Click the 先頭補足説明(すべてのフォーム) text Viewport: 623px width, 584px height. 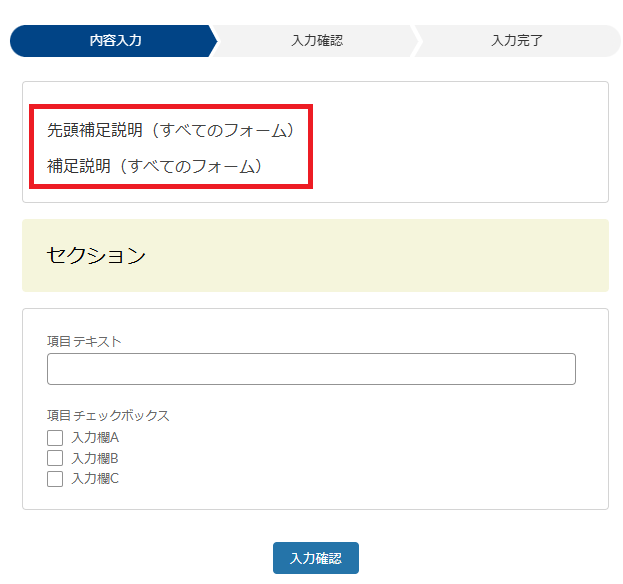pos(170,130)
